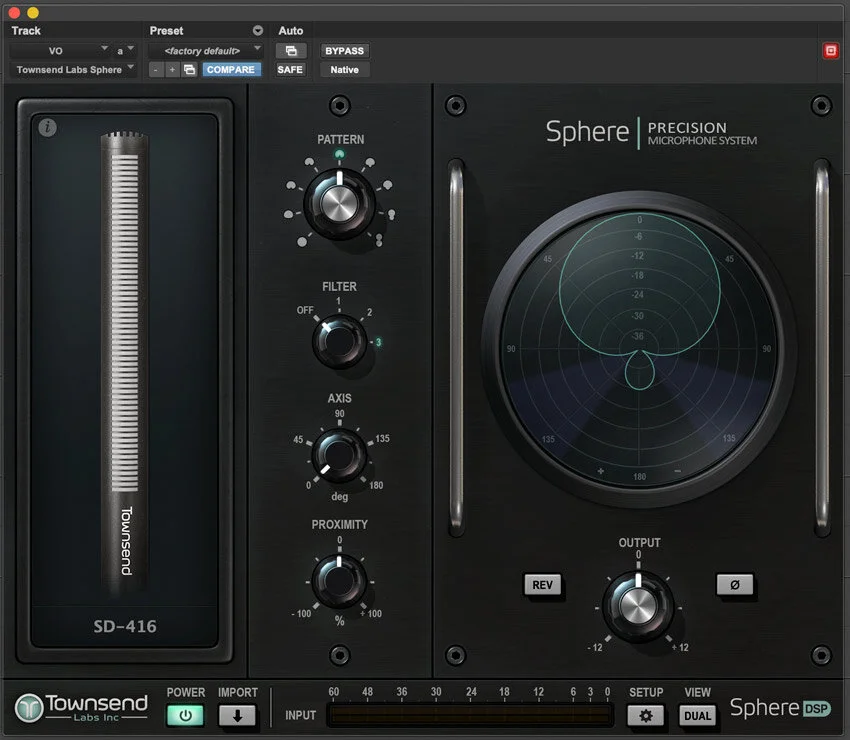Click the SD-416 microphone model name
850x740 pixels.
[x=125, y=627]
